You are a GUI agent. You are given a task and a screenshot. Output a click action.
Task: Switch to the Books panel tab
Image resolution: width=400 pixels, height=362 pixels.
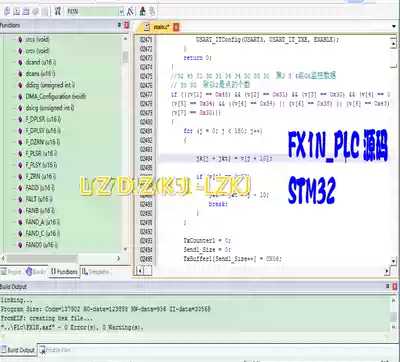[36, 272]
